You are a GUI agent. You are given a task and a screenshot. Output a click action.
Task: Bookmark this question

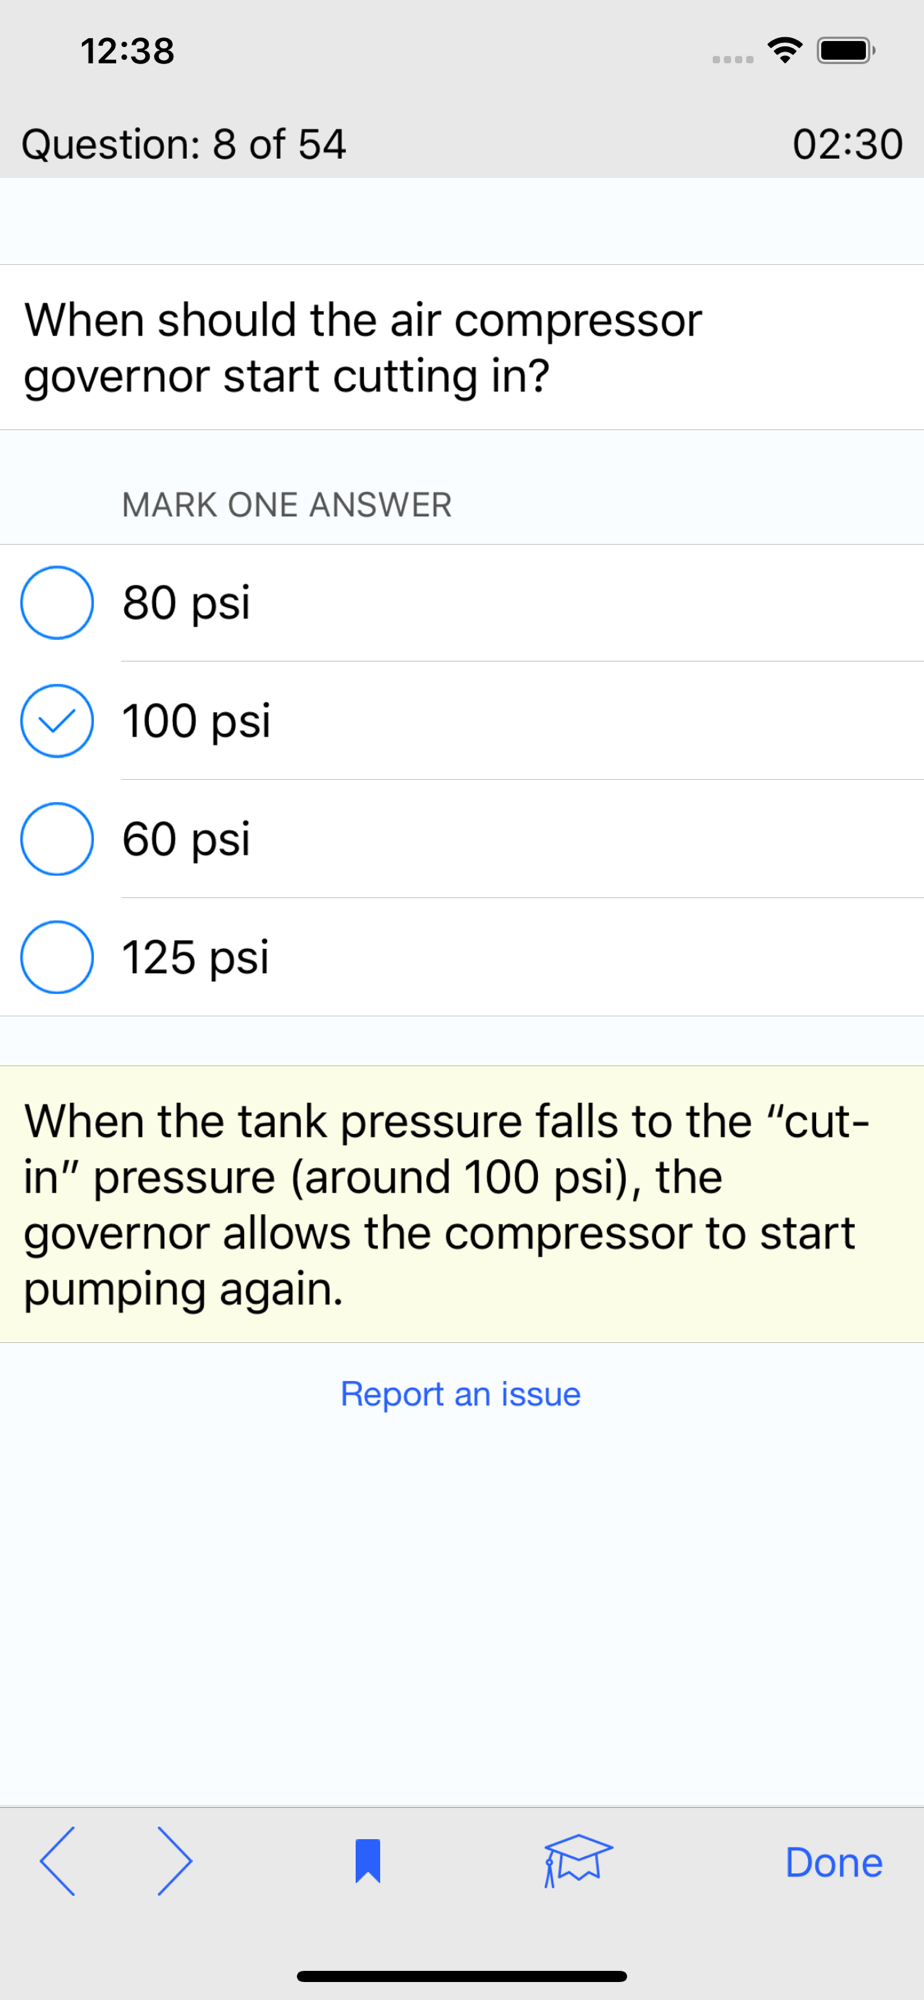(368, 1861)
